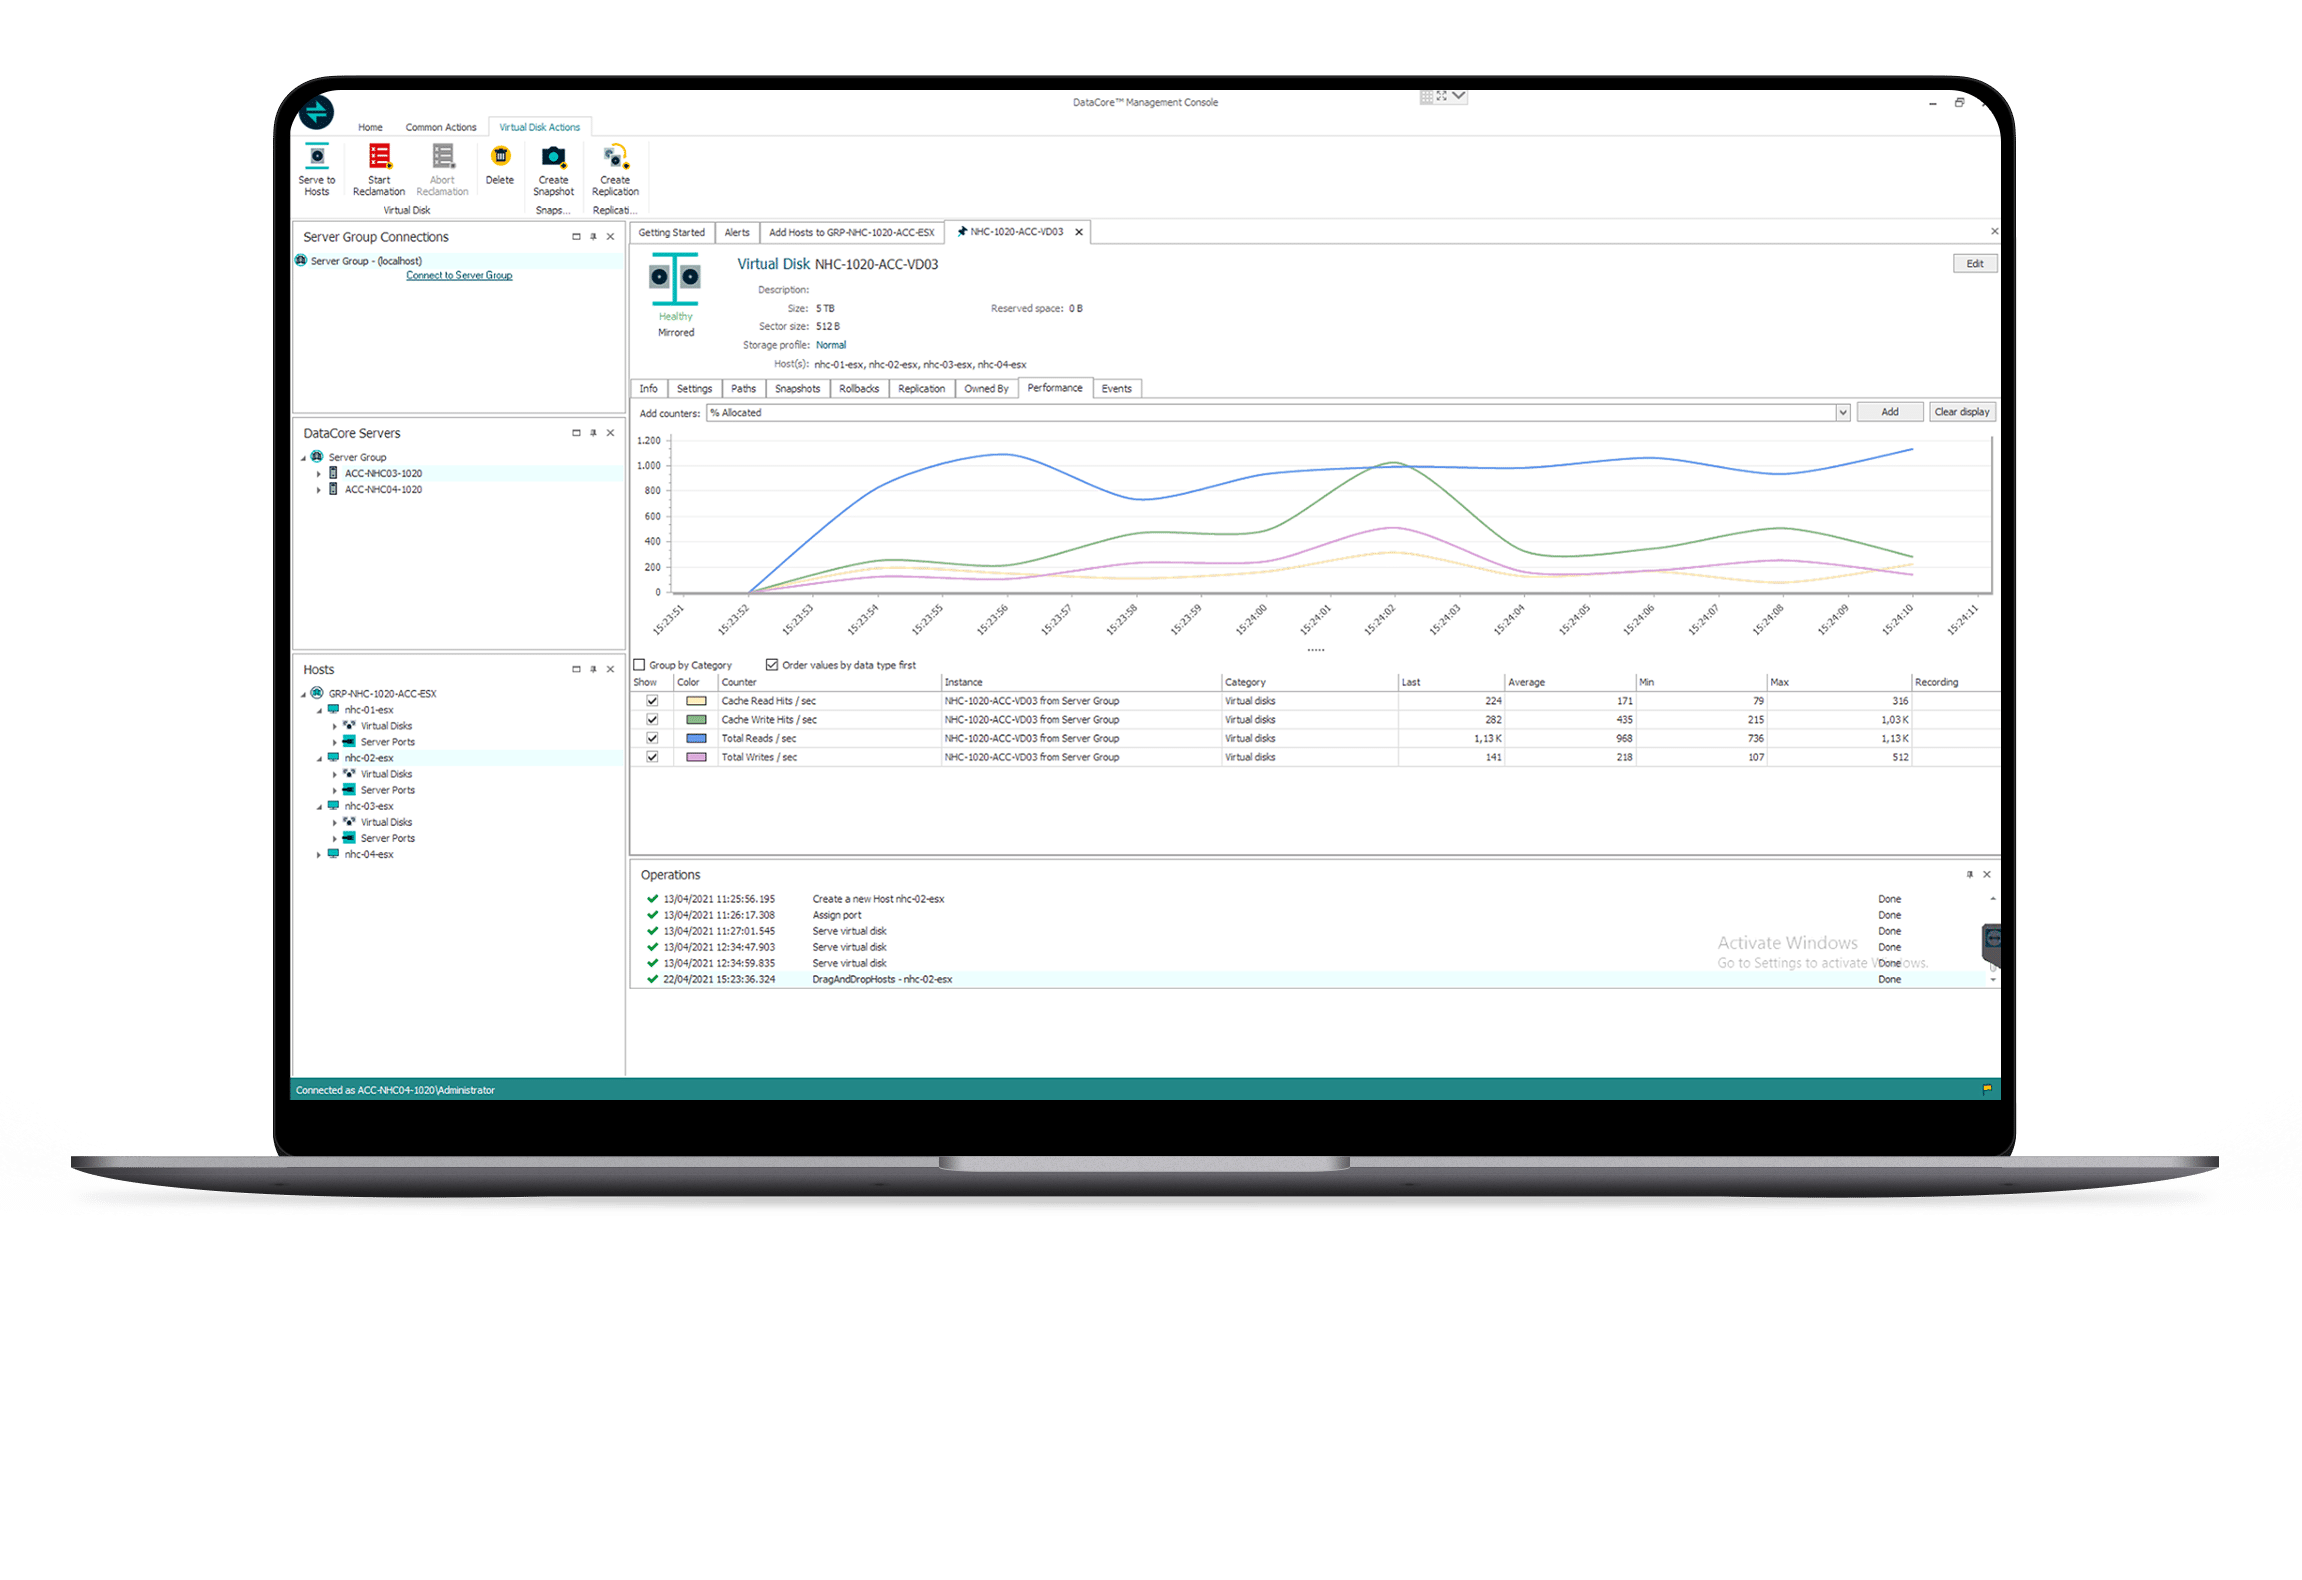The height and width of the screenshot is (1580, 2302).
Task: Uncheck Show for Total Reads / sec
Action: tap(652, 738)
